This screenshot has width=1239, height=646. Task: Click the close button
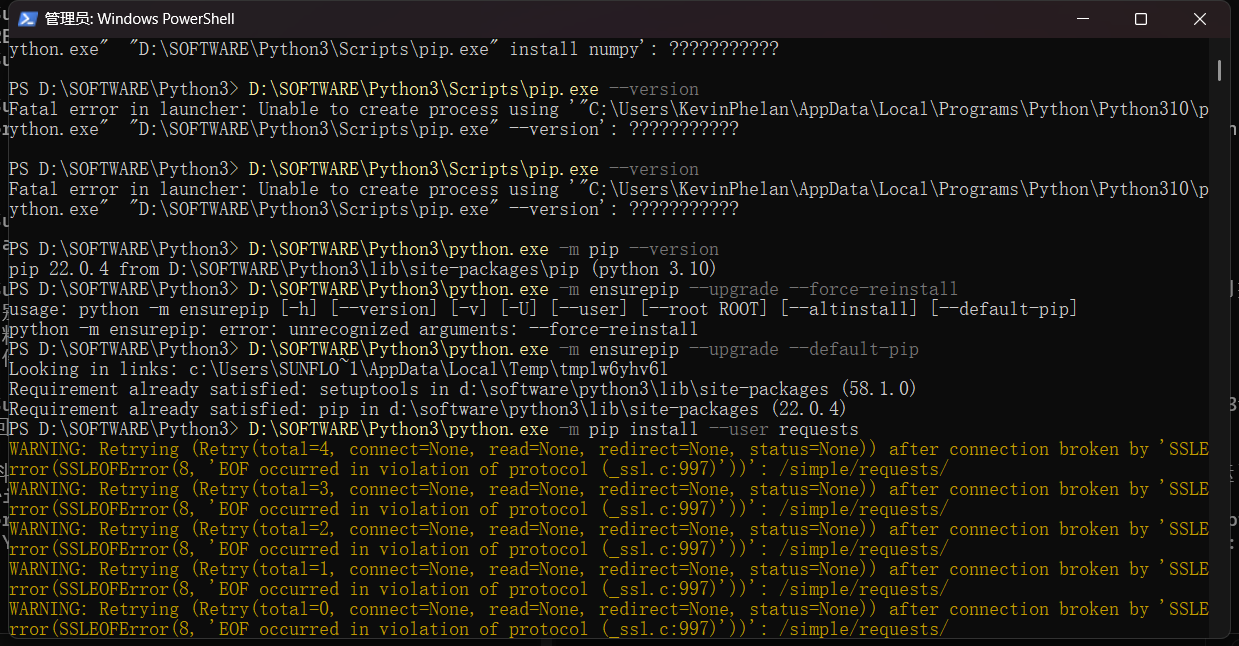tap(1198, 17)
